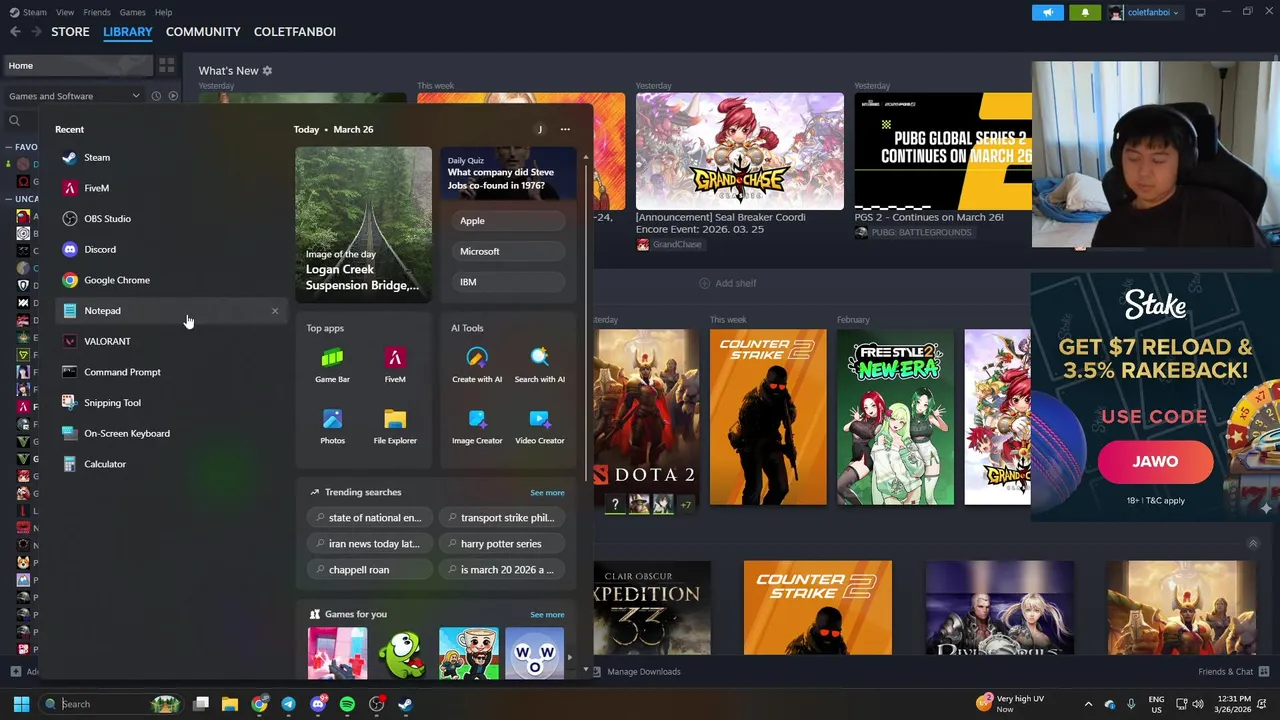Go back with Steam back arrow

click(x=15, y=32)
